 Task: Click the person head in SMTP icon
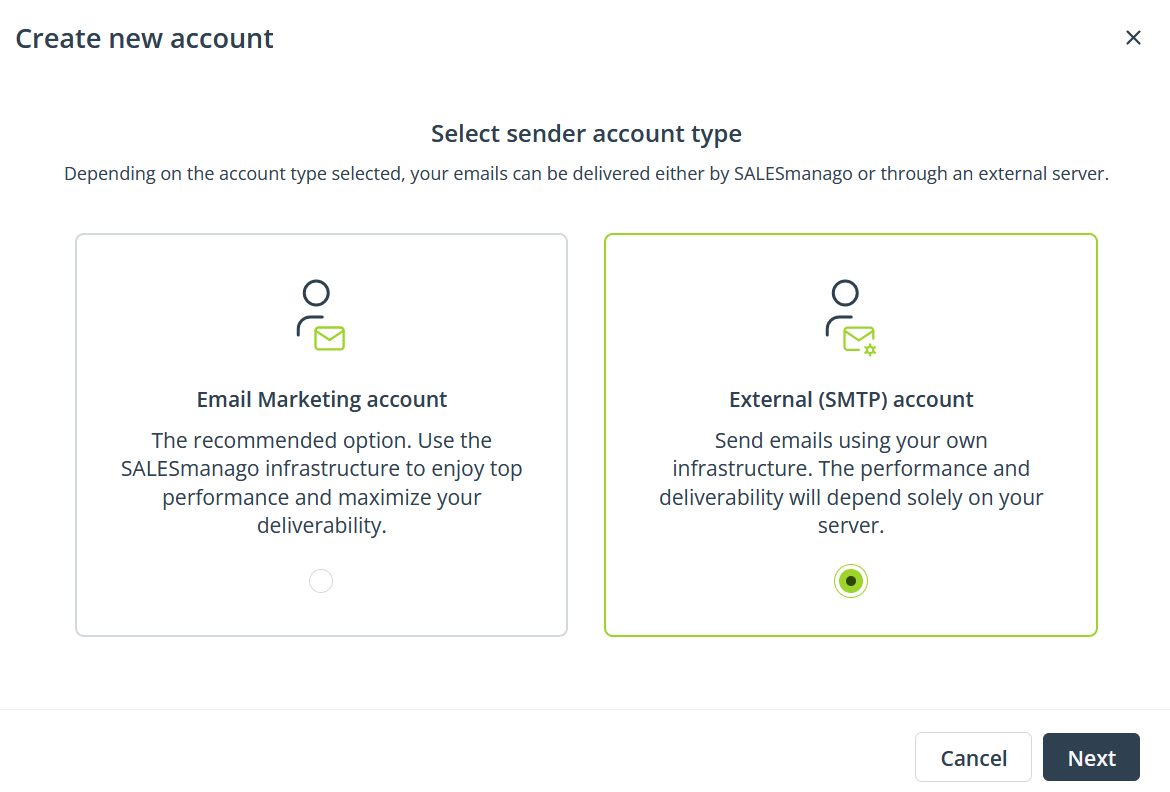click(845, 293)
